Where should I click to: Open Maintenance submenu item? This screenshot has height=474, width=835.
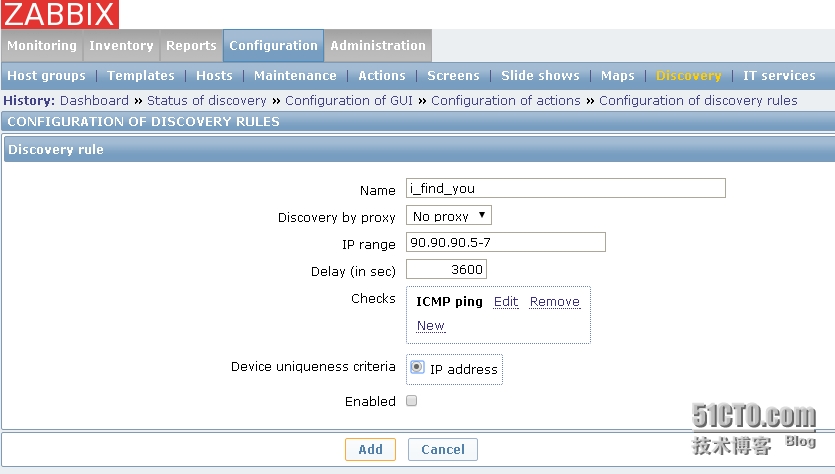pos(295,76)
